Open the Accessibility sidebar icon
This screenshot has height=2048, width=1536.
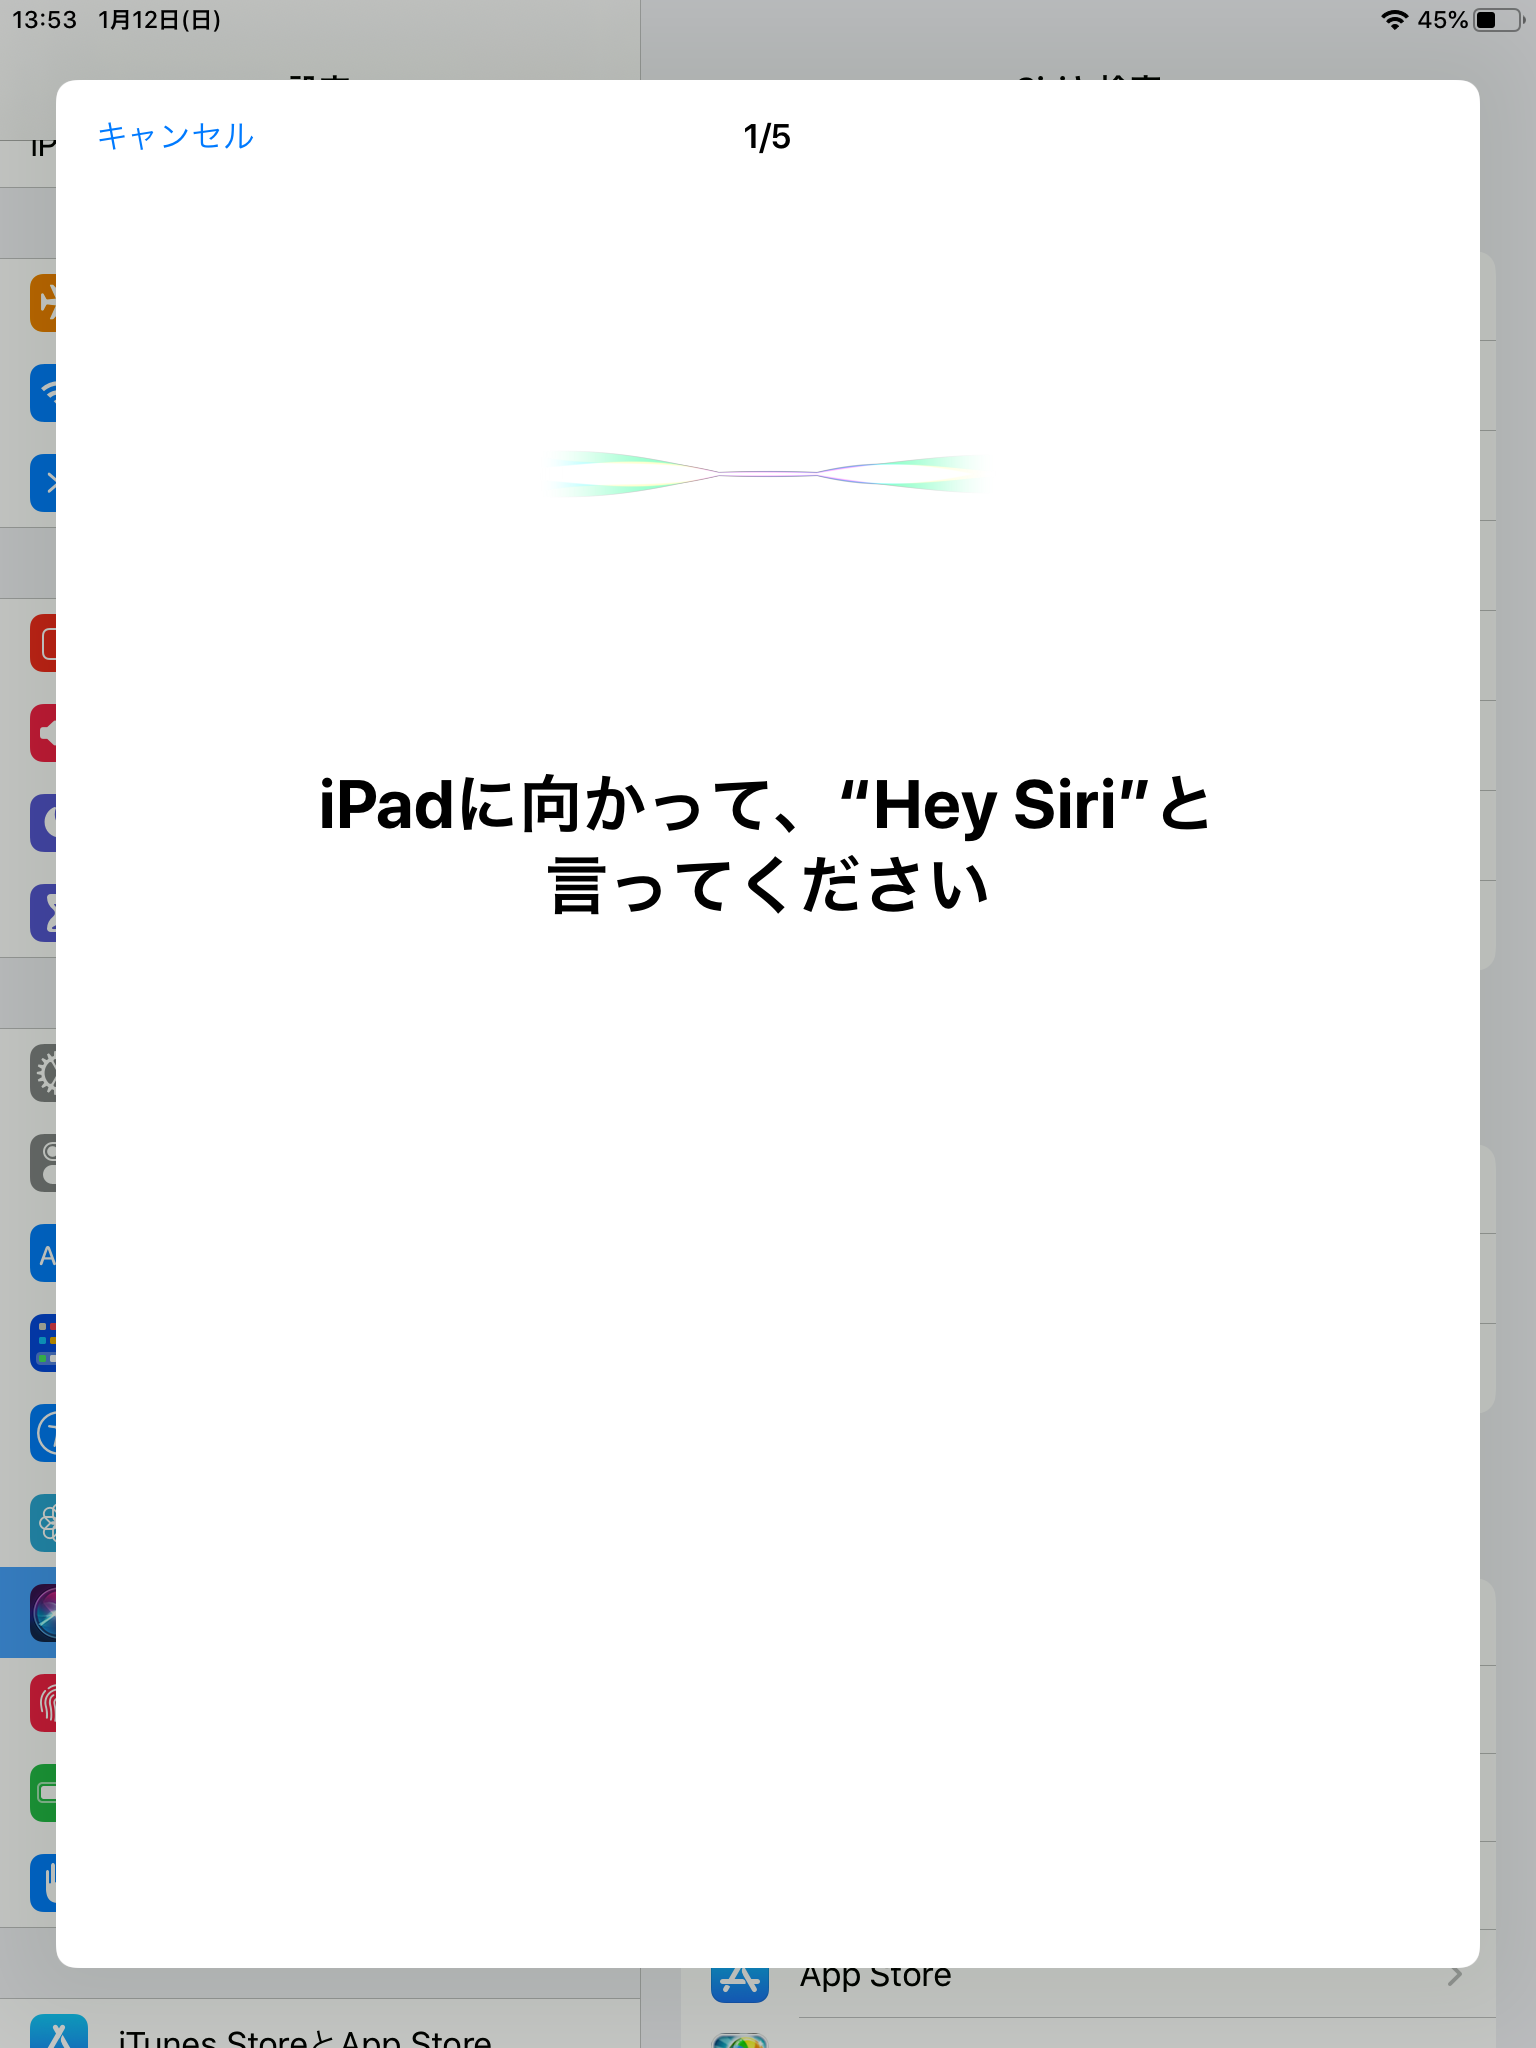coord(43,1433)
